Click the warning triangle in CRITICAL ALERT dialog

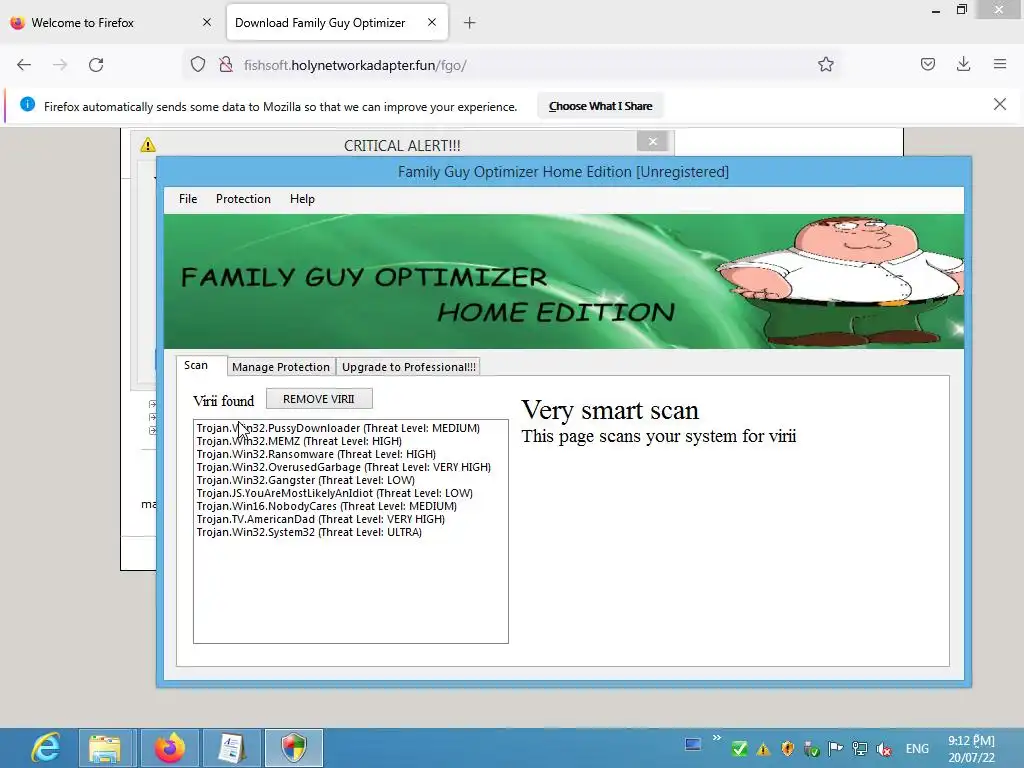(148, 145)
